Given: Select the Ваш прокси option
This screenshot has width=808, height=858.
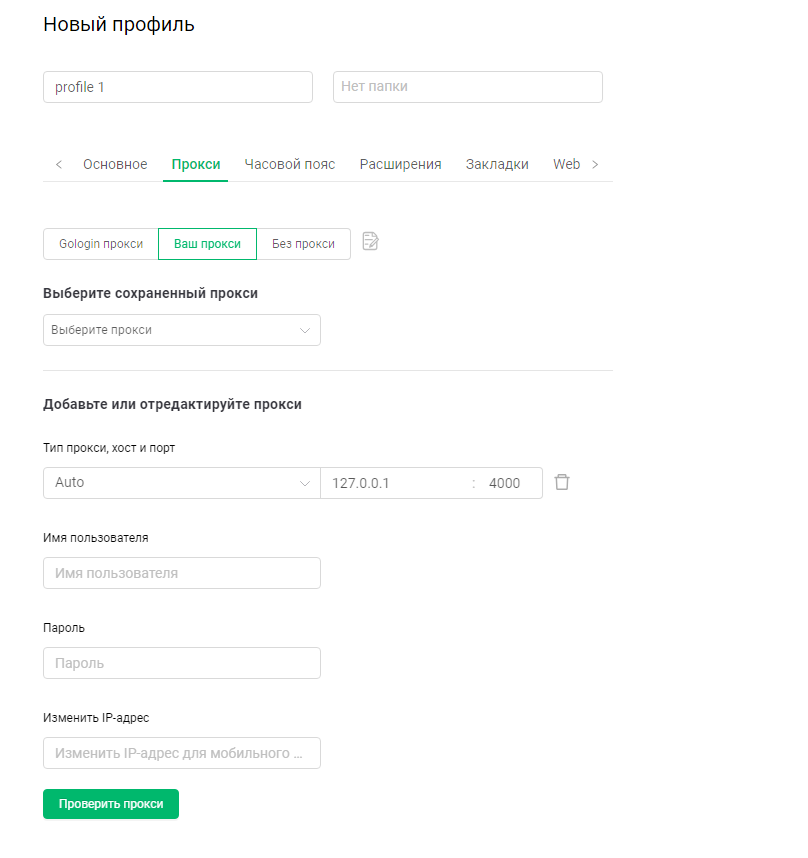Looking at the screenshot, I should tap(207, 244).
